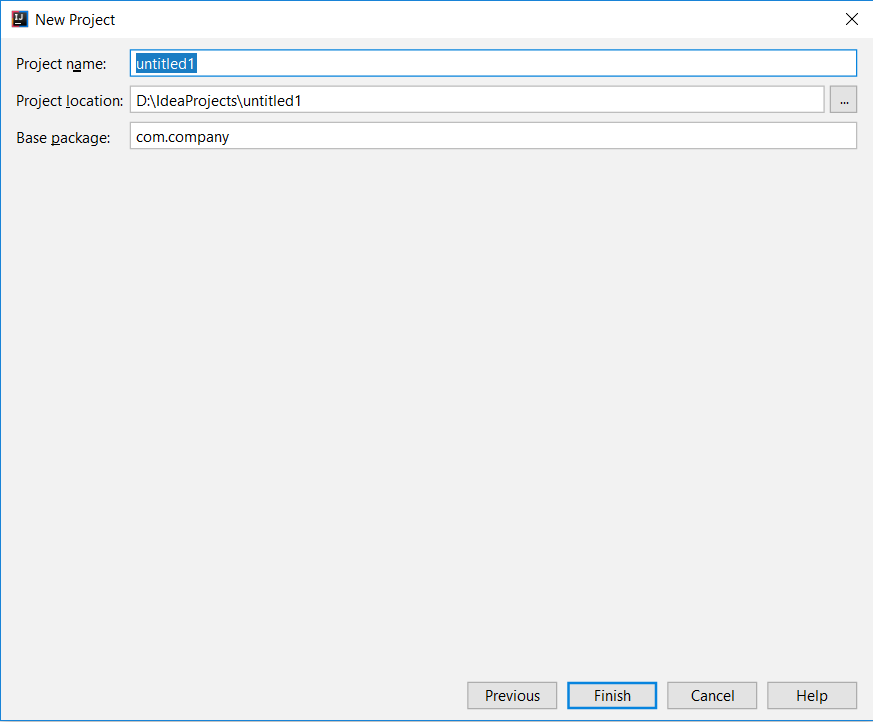
Task: Close the New Project dialog with the X
Action: pos(851,18)
